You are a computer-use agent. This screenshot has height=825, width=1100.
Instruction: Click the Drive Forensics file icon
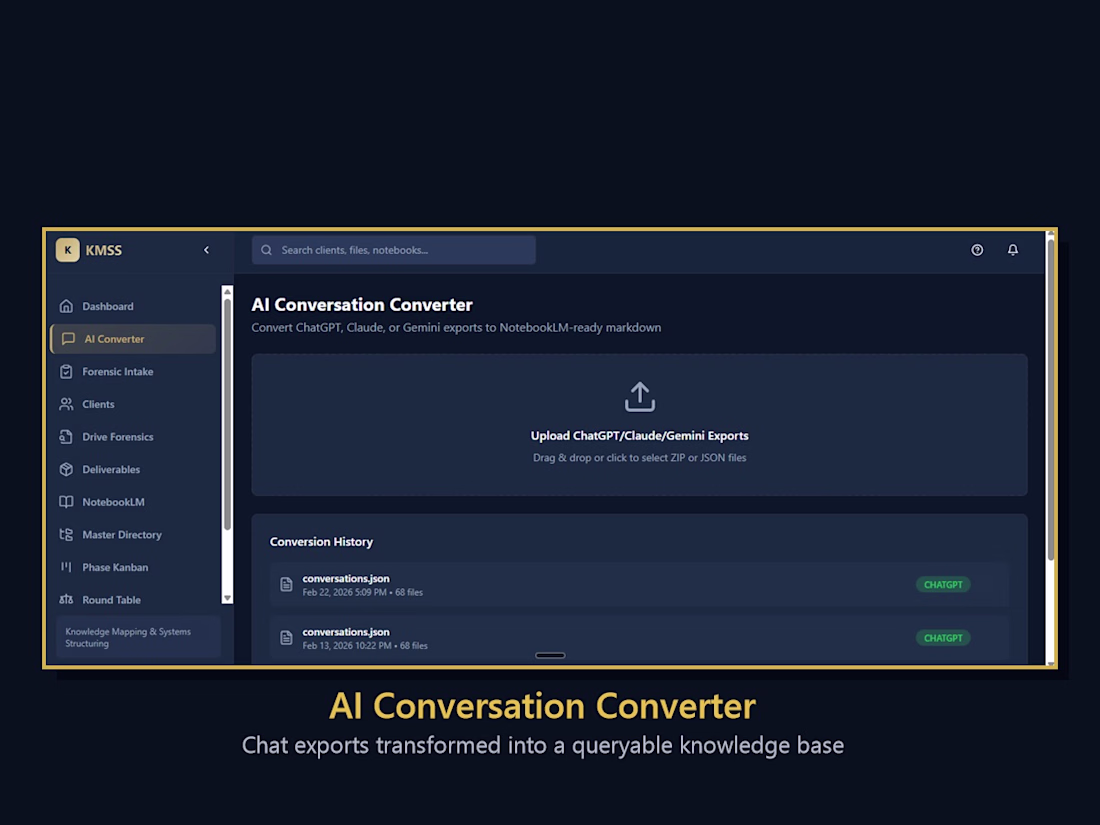tap(66, 436)
